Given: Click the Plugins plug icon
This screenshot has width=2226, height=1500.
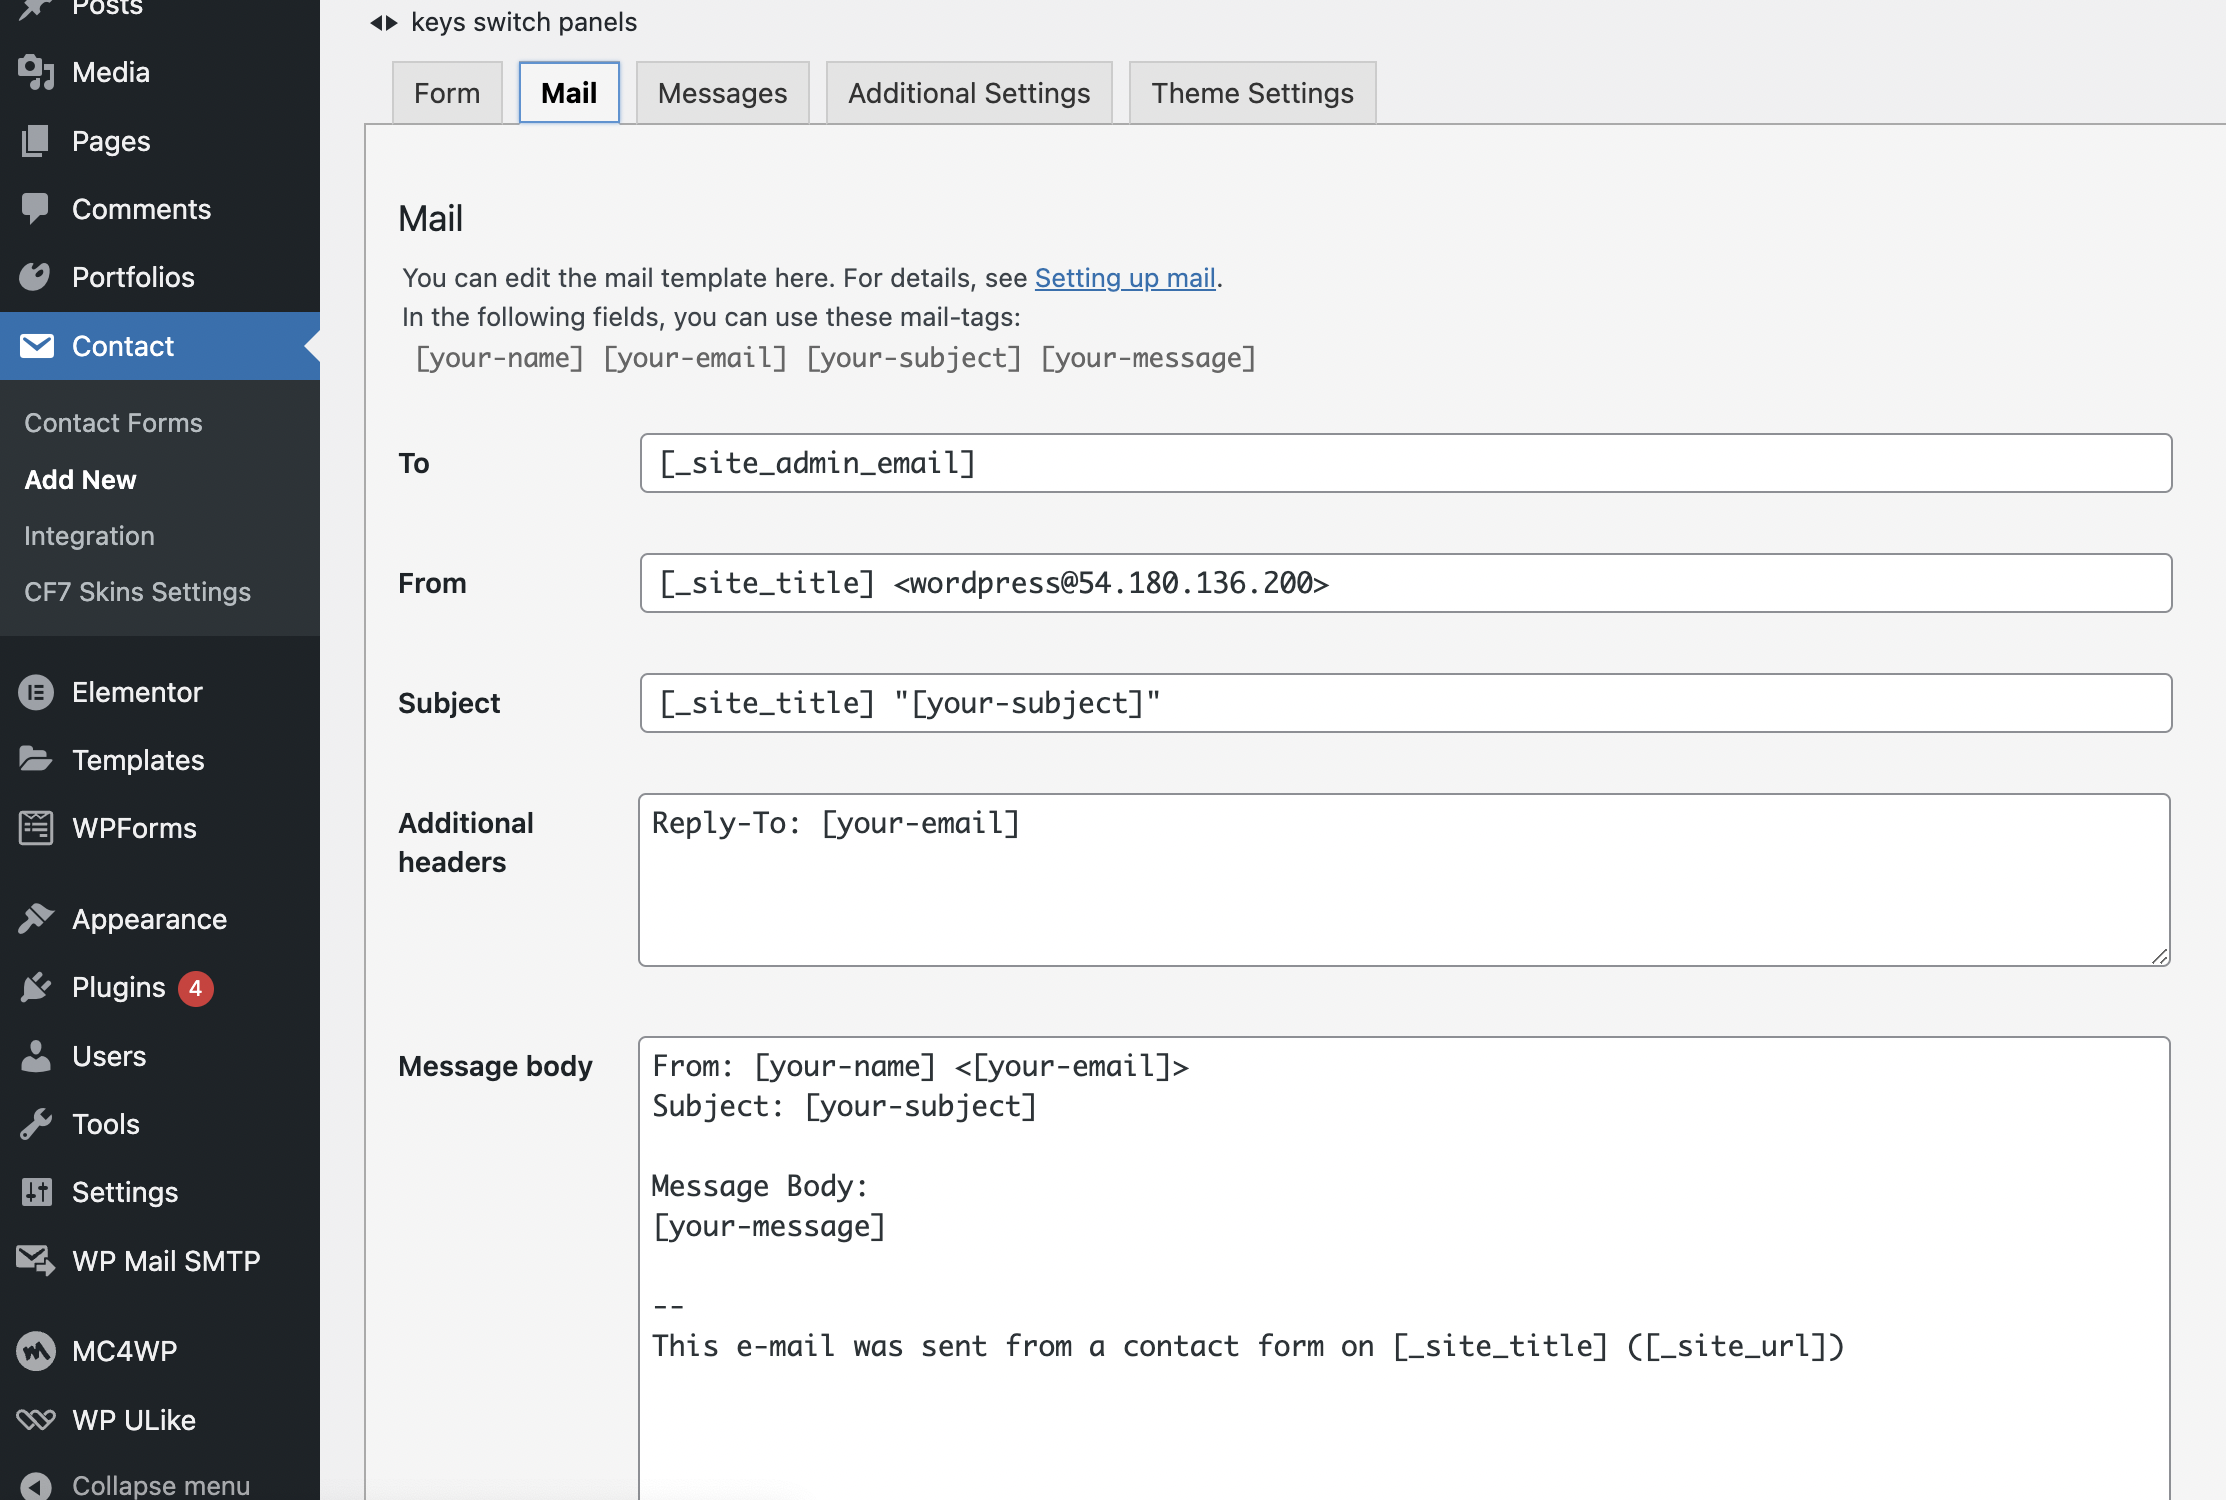Looking at the screenshot, I should [36, 988].
